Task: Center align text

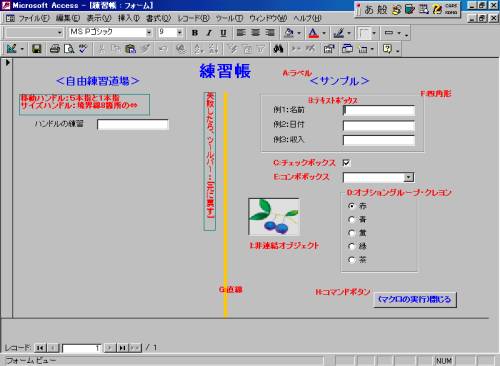Action: click(x=255, y=33)
